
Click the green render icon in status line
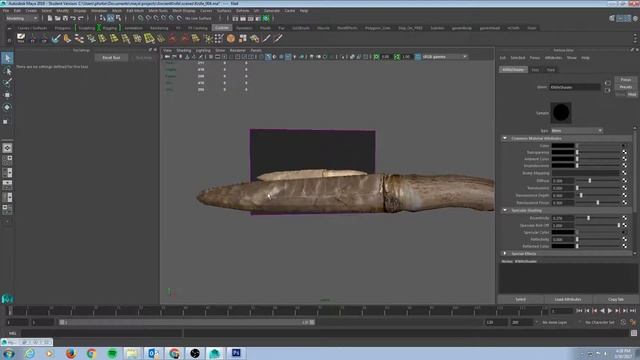pos(266,18)
